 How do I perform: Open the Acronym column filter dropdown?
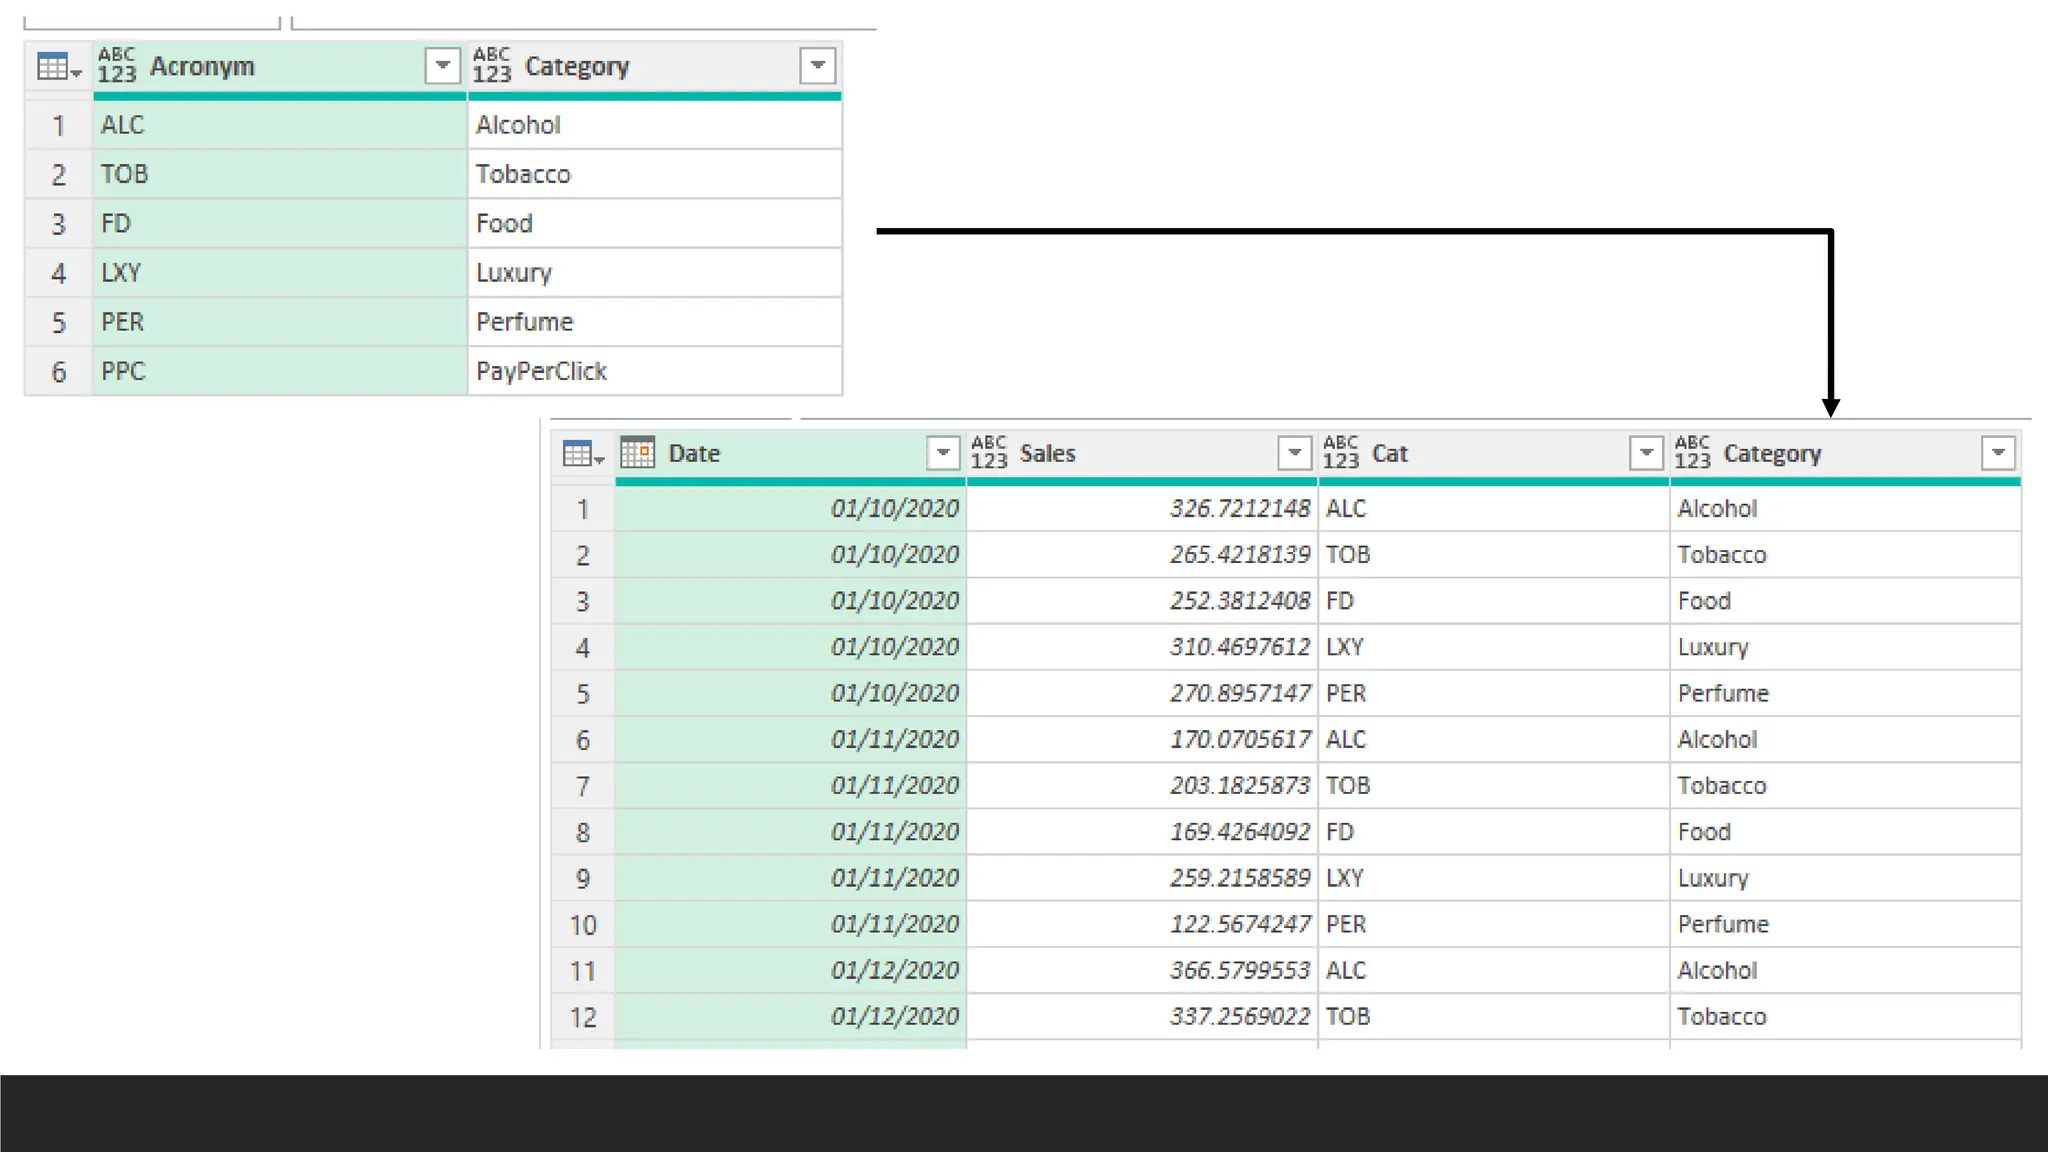point(442,66)
